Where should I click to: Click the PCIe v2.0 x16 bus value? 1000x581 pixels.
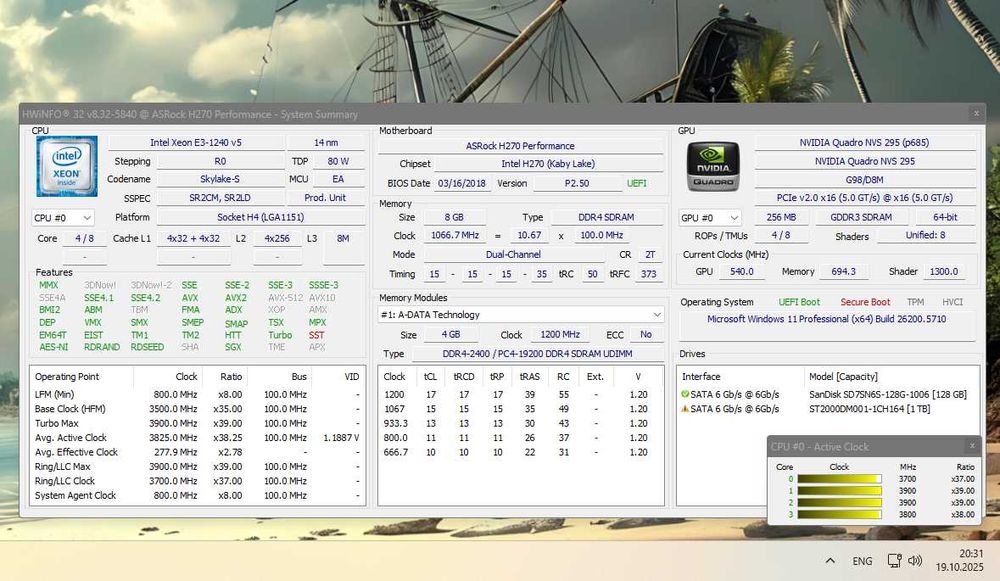pyautogui.click(x=864, y=198)
